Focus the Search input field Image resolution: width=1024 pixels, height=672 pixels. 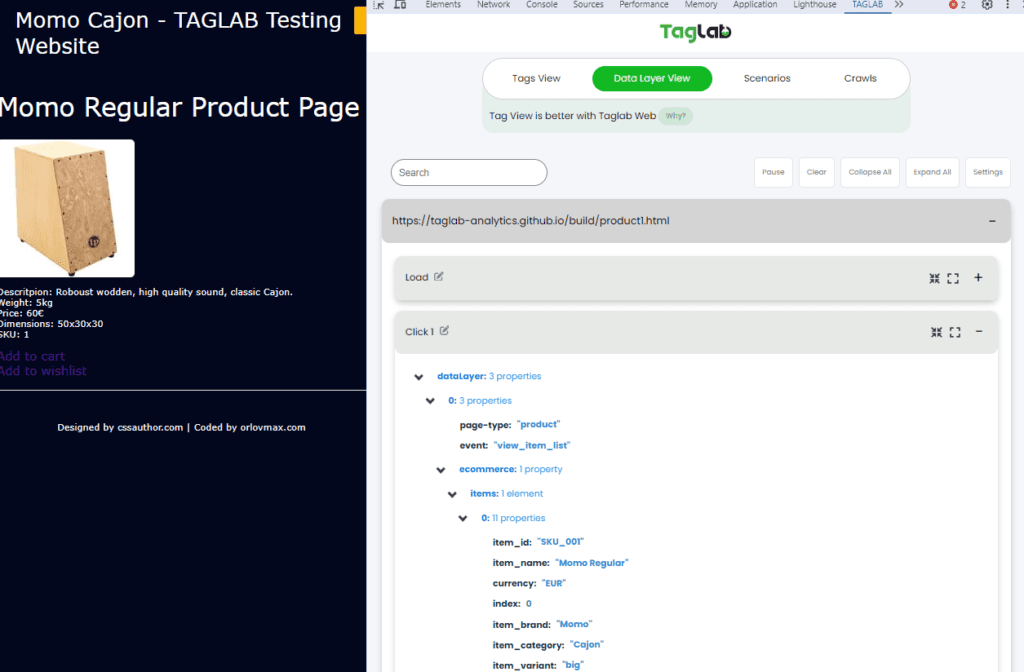pos(469,172)
